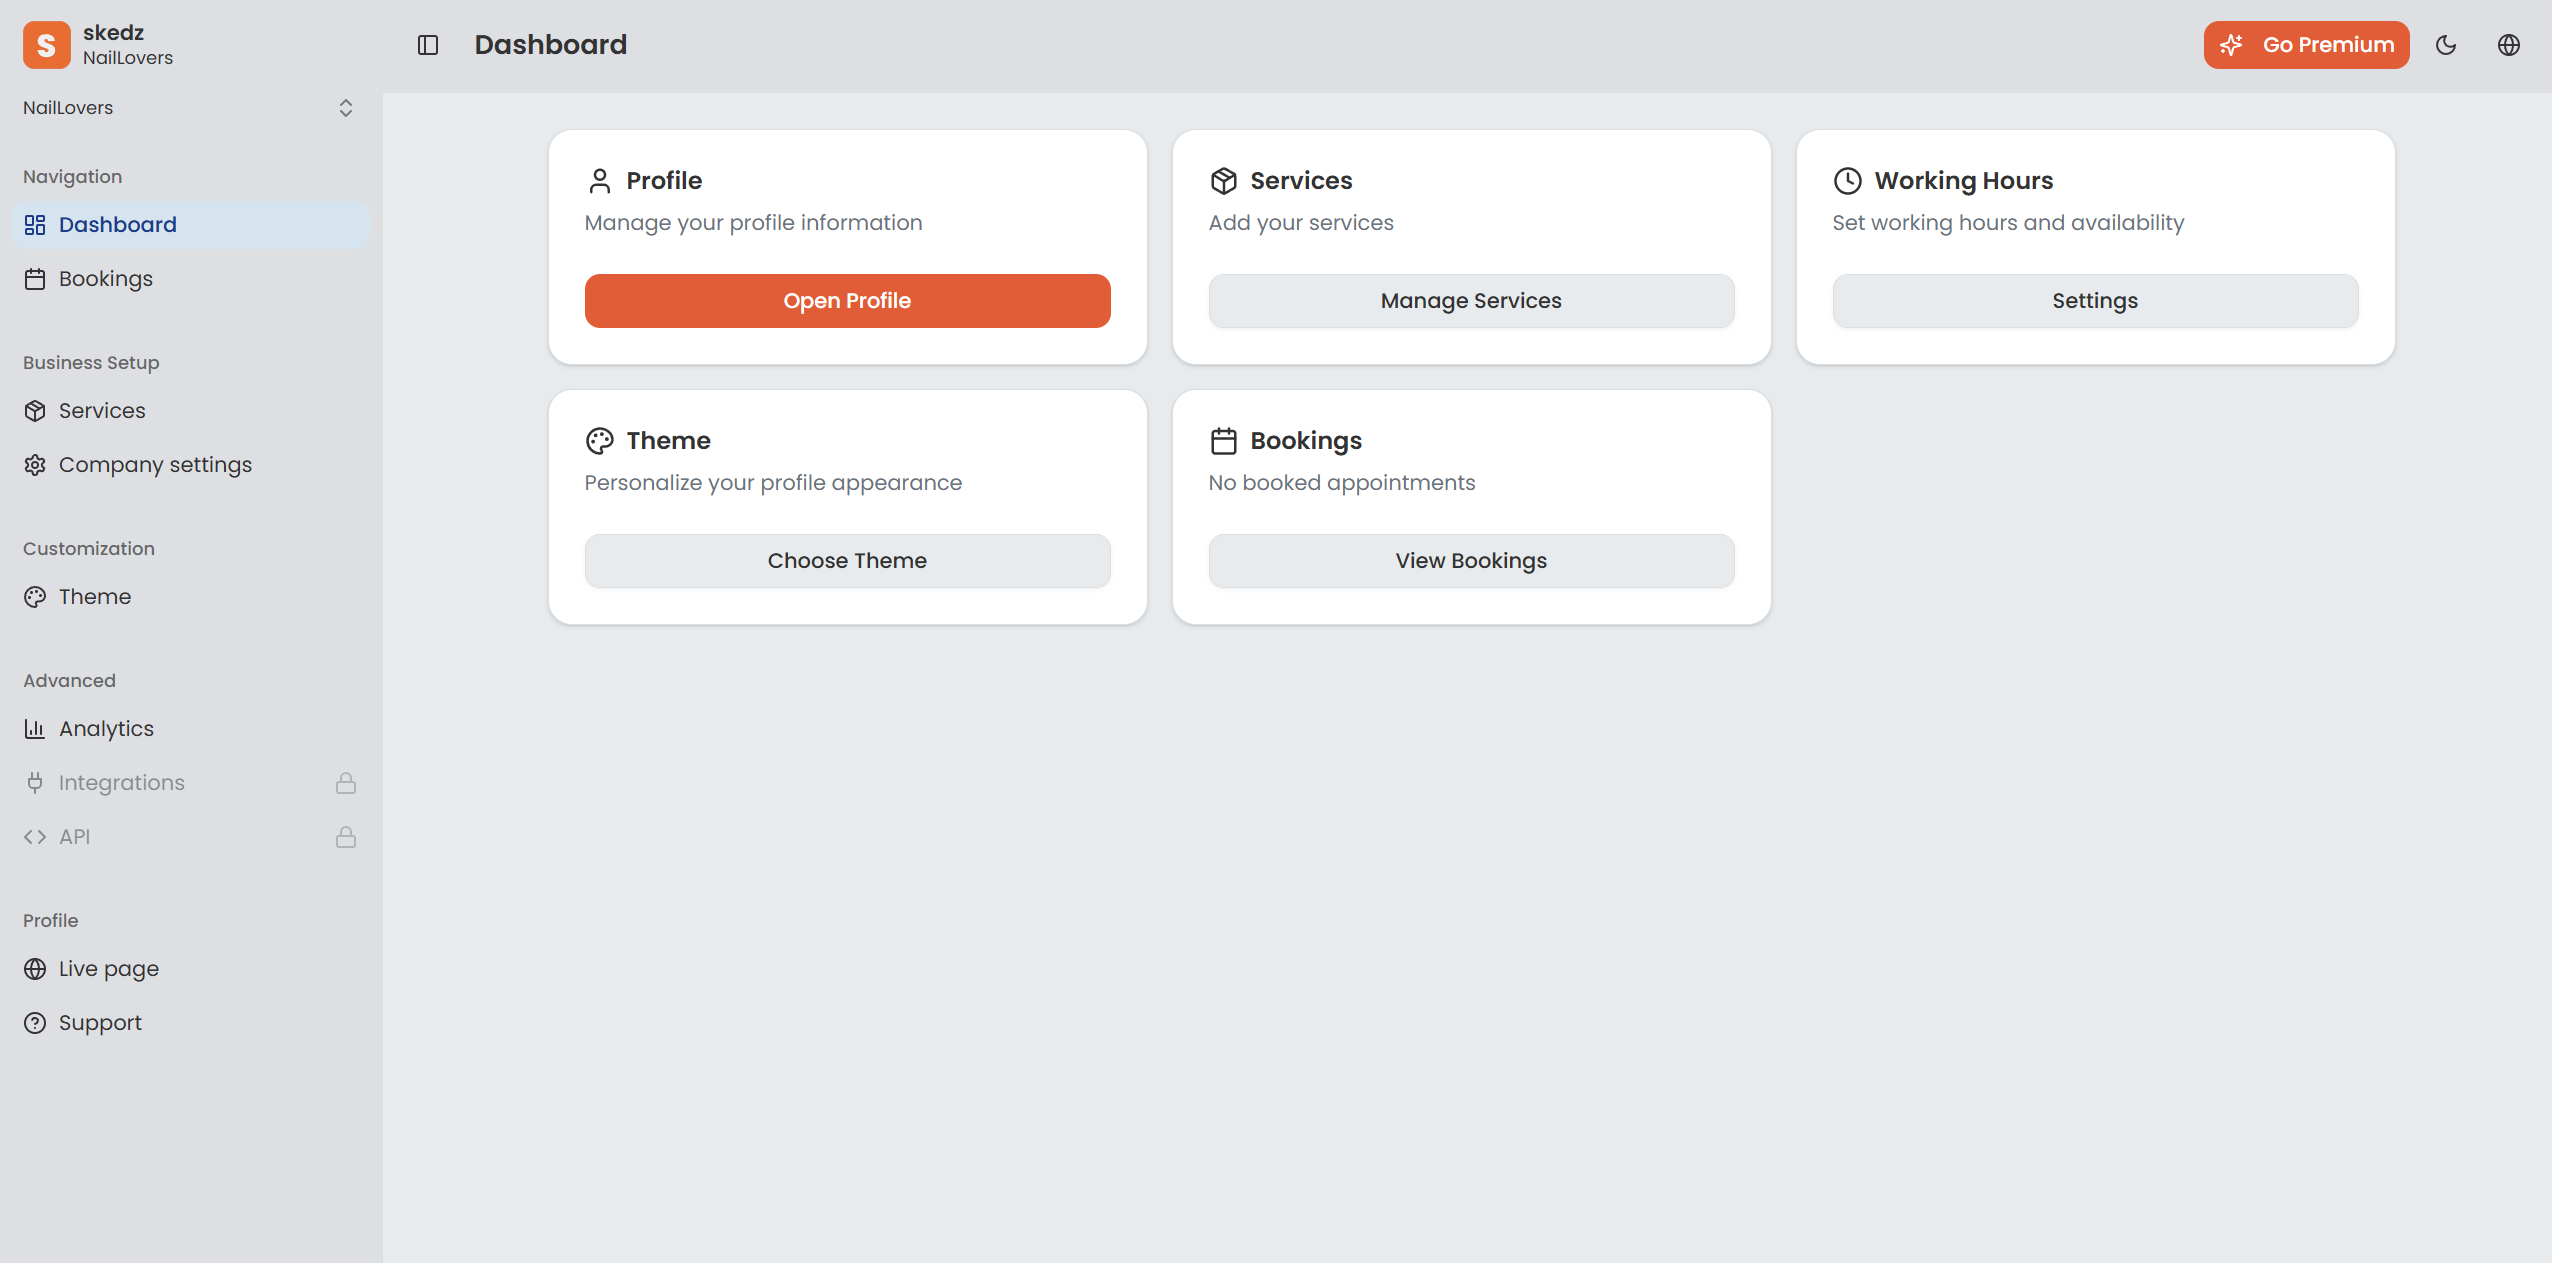Open Support help item
Viewport: 2552px width, 1263px height.
pos(99,1023)
